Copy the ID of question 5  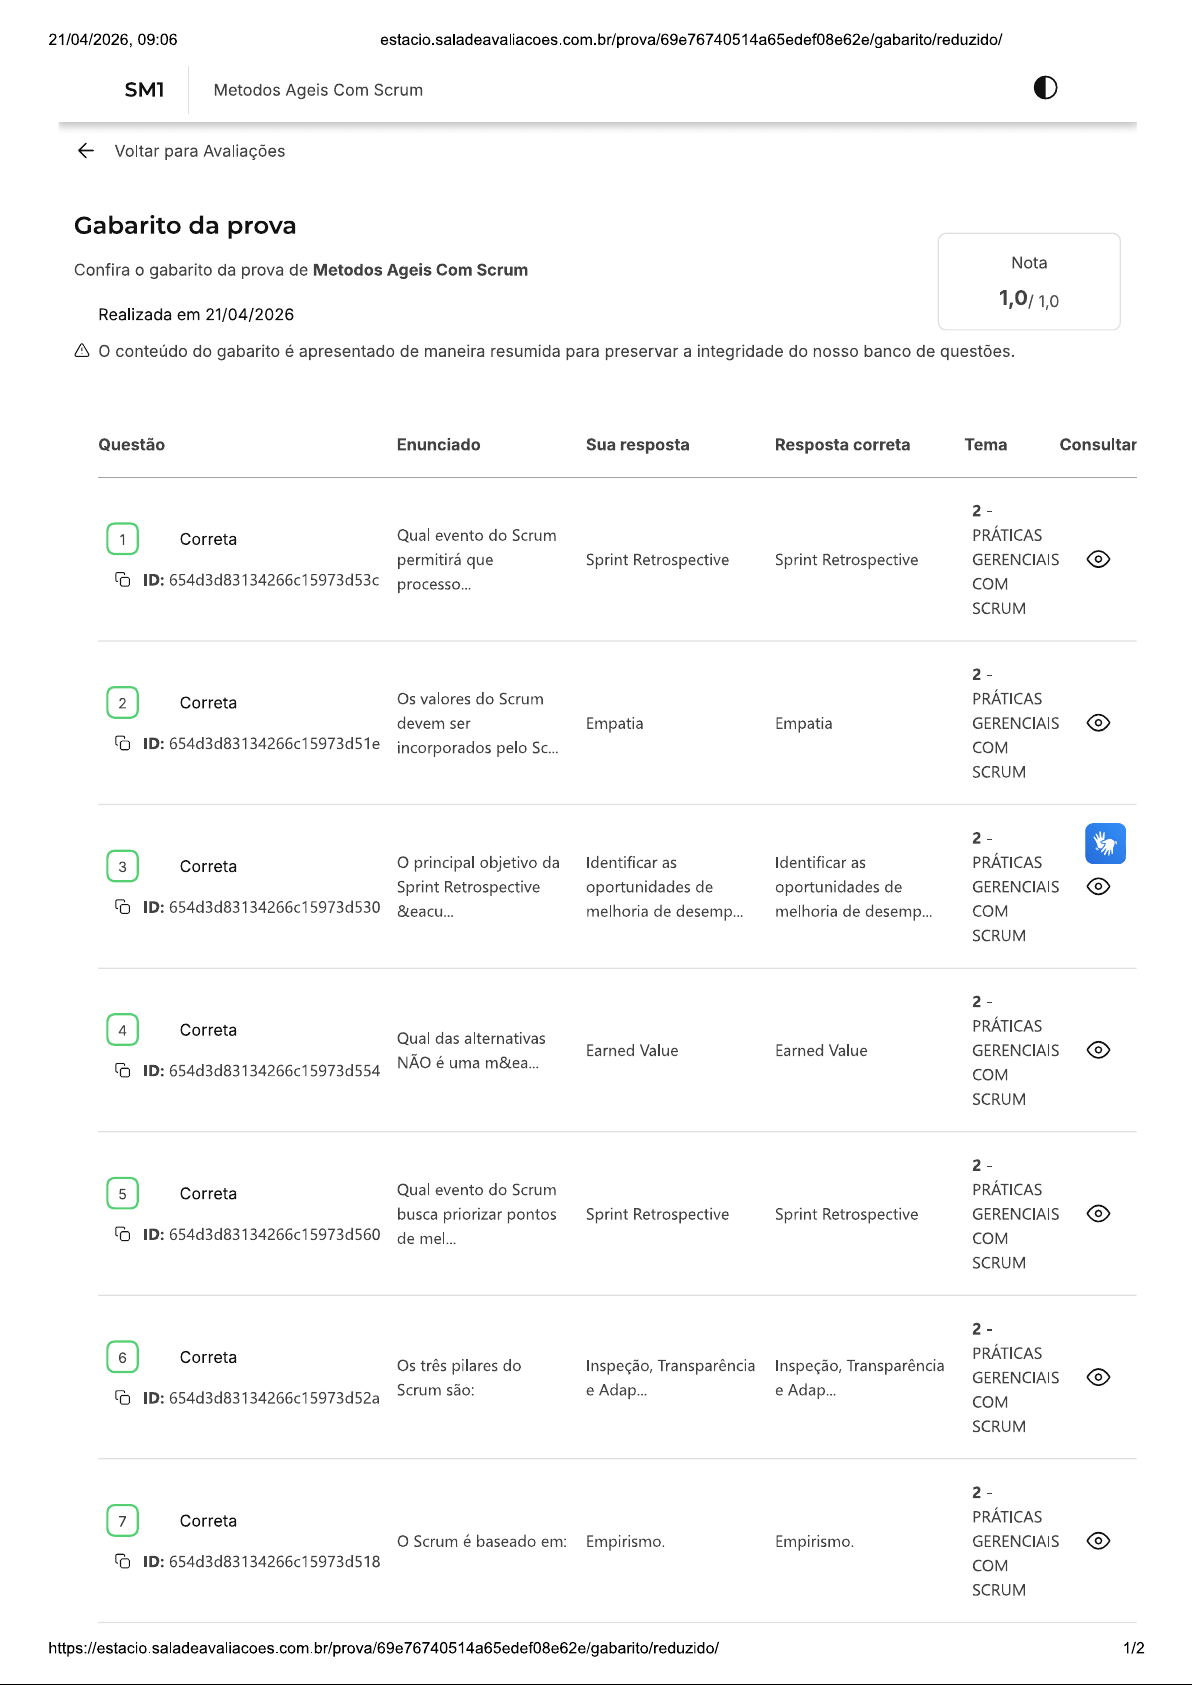122,1234
